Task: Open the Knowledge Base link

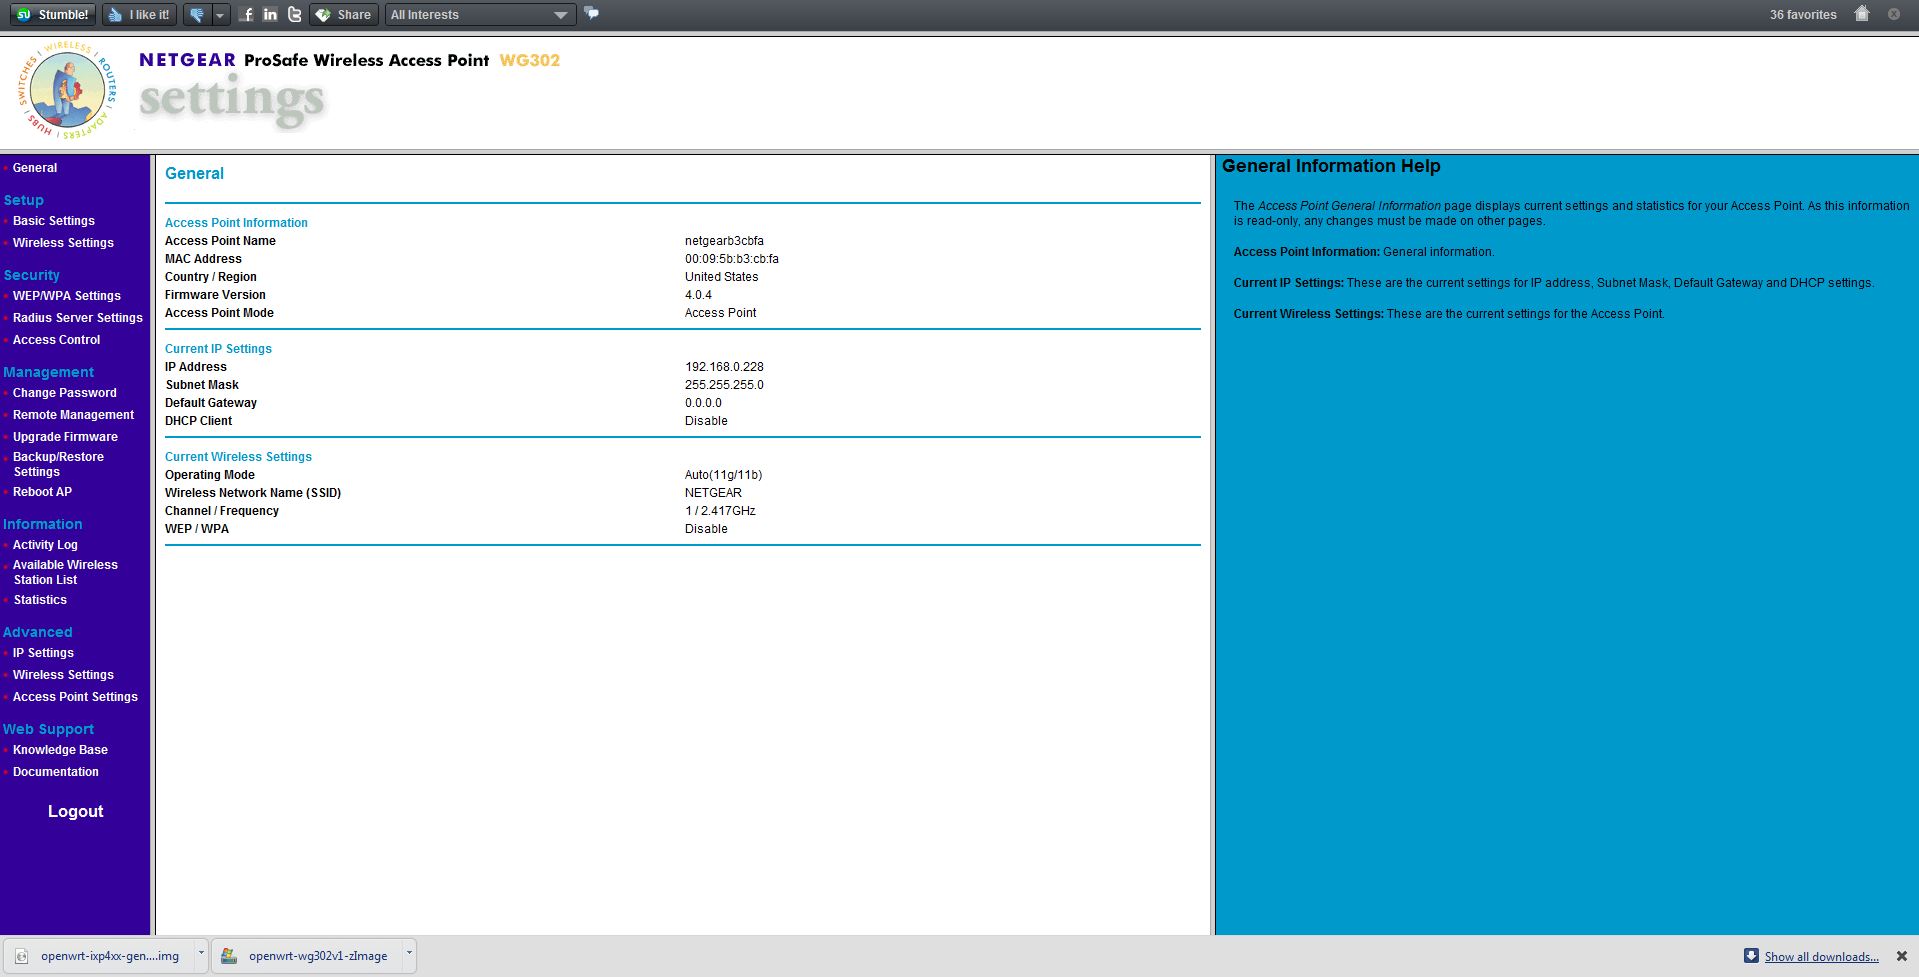Action: click(60, 750)
